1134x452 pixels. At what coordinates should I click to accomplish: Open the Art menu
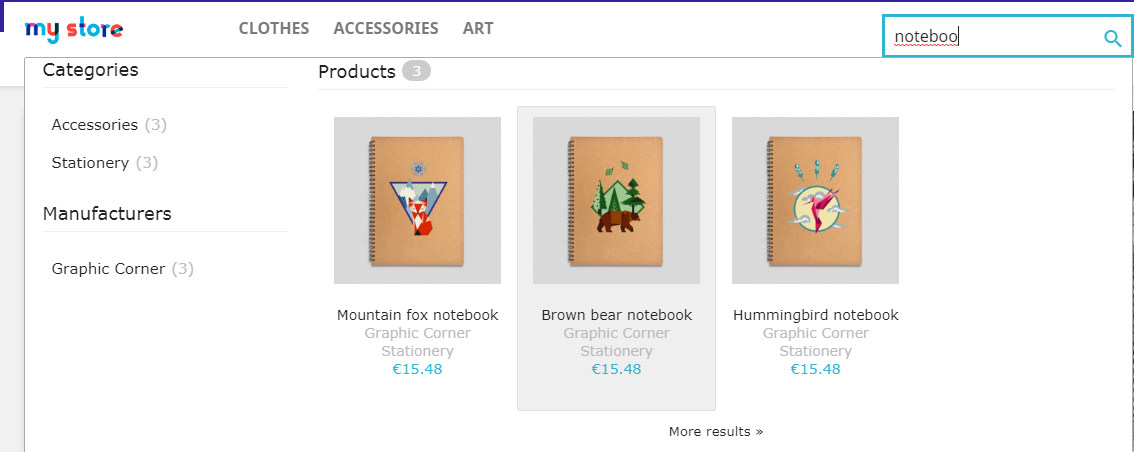tap(478, 28)
